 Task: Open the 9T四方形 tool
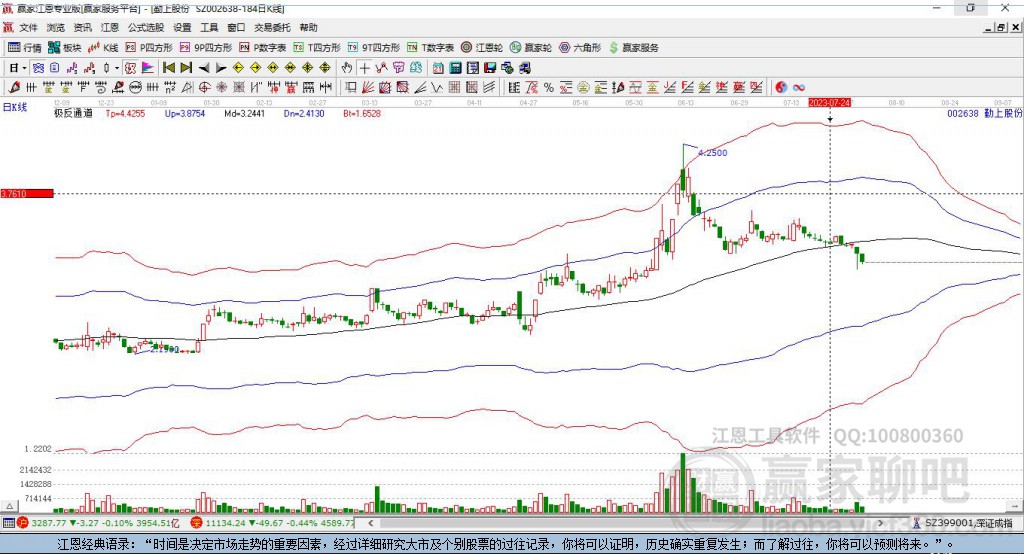click(374, 48)
